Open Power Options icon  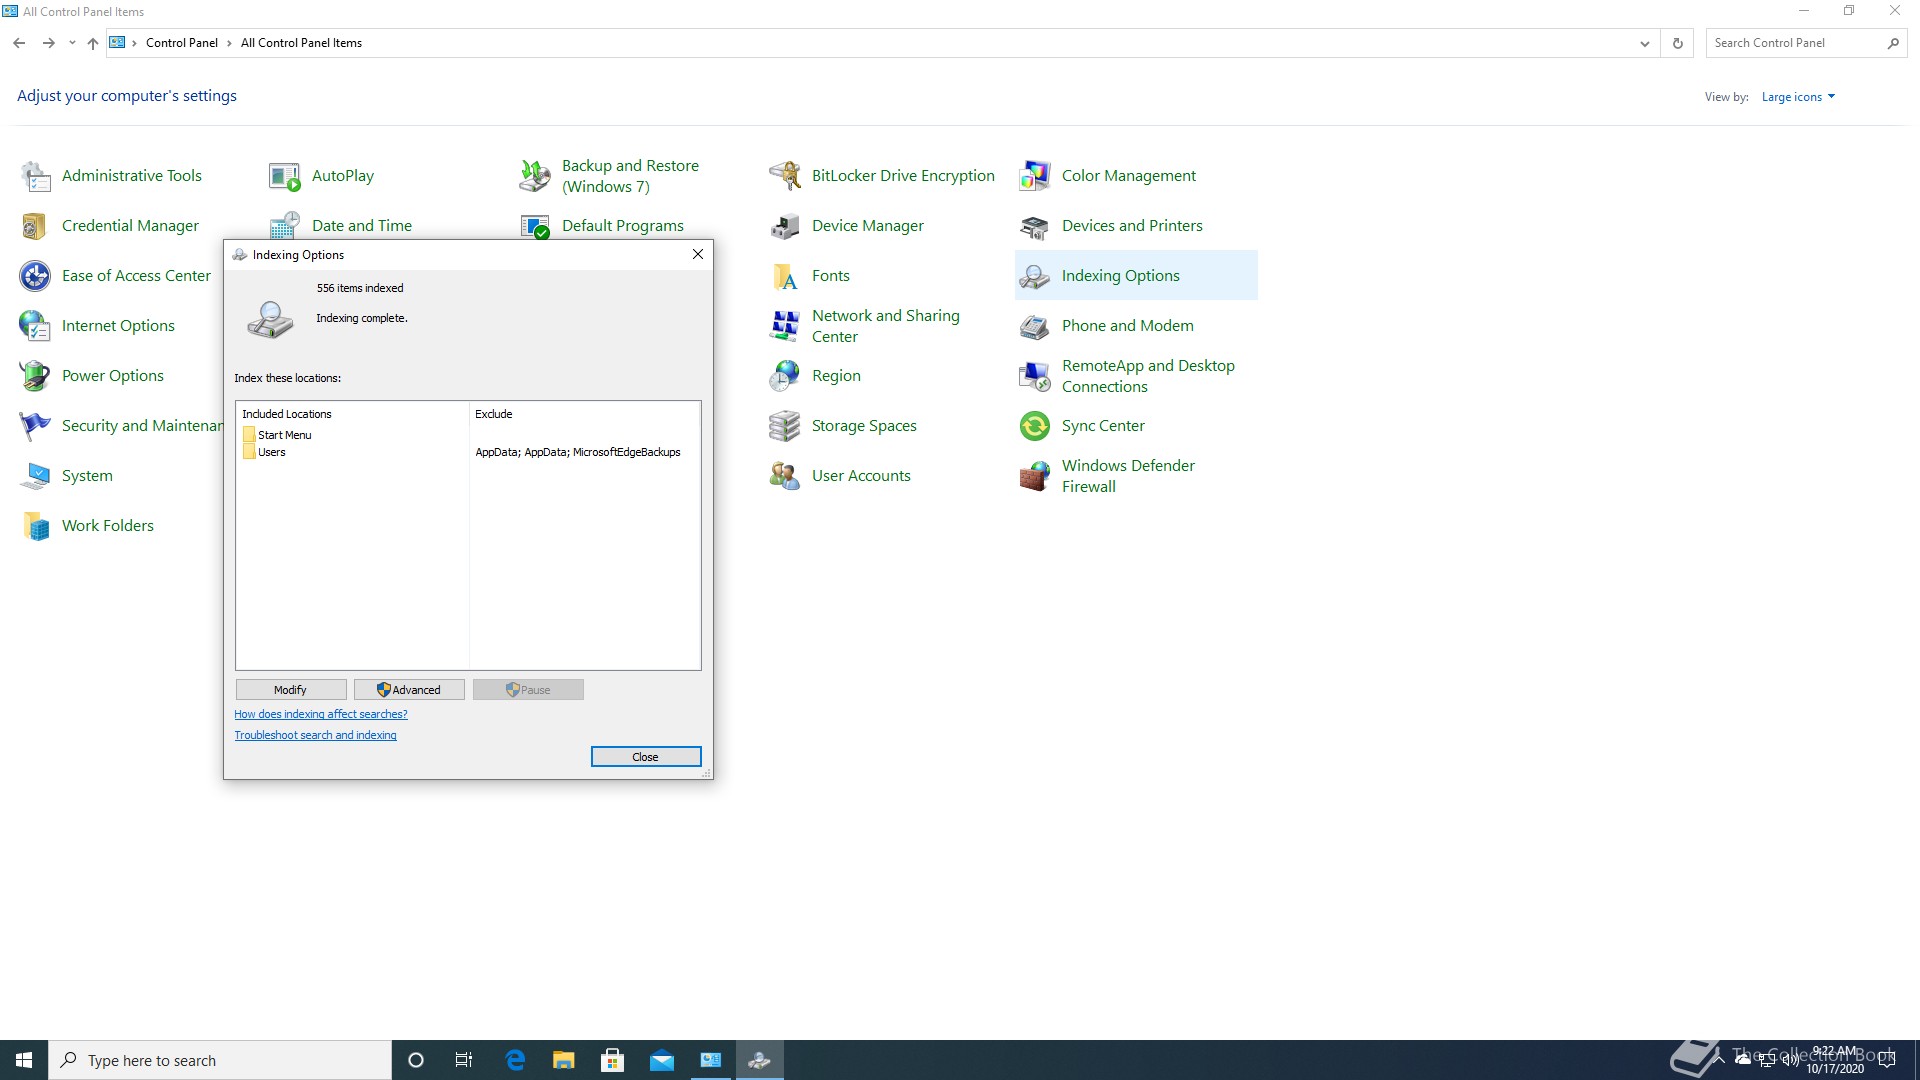click(35, 376)
